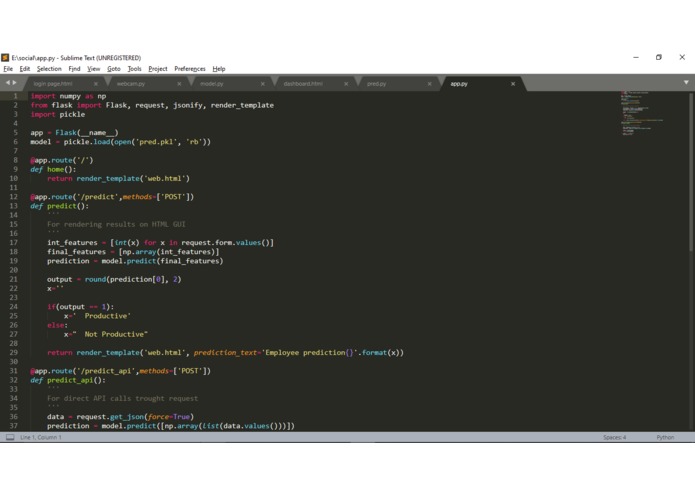Click the 'int_features' assignment line
The image size is (695, 494).
160,243
